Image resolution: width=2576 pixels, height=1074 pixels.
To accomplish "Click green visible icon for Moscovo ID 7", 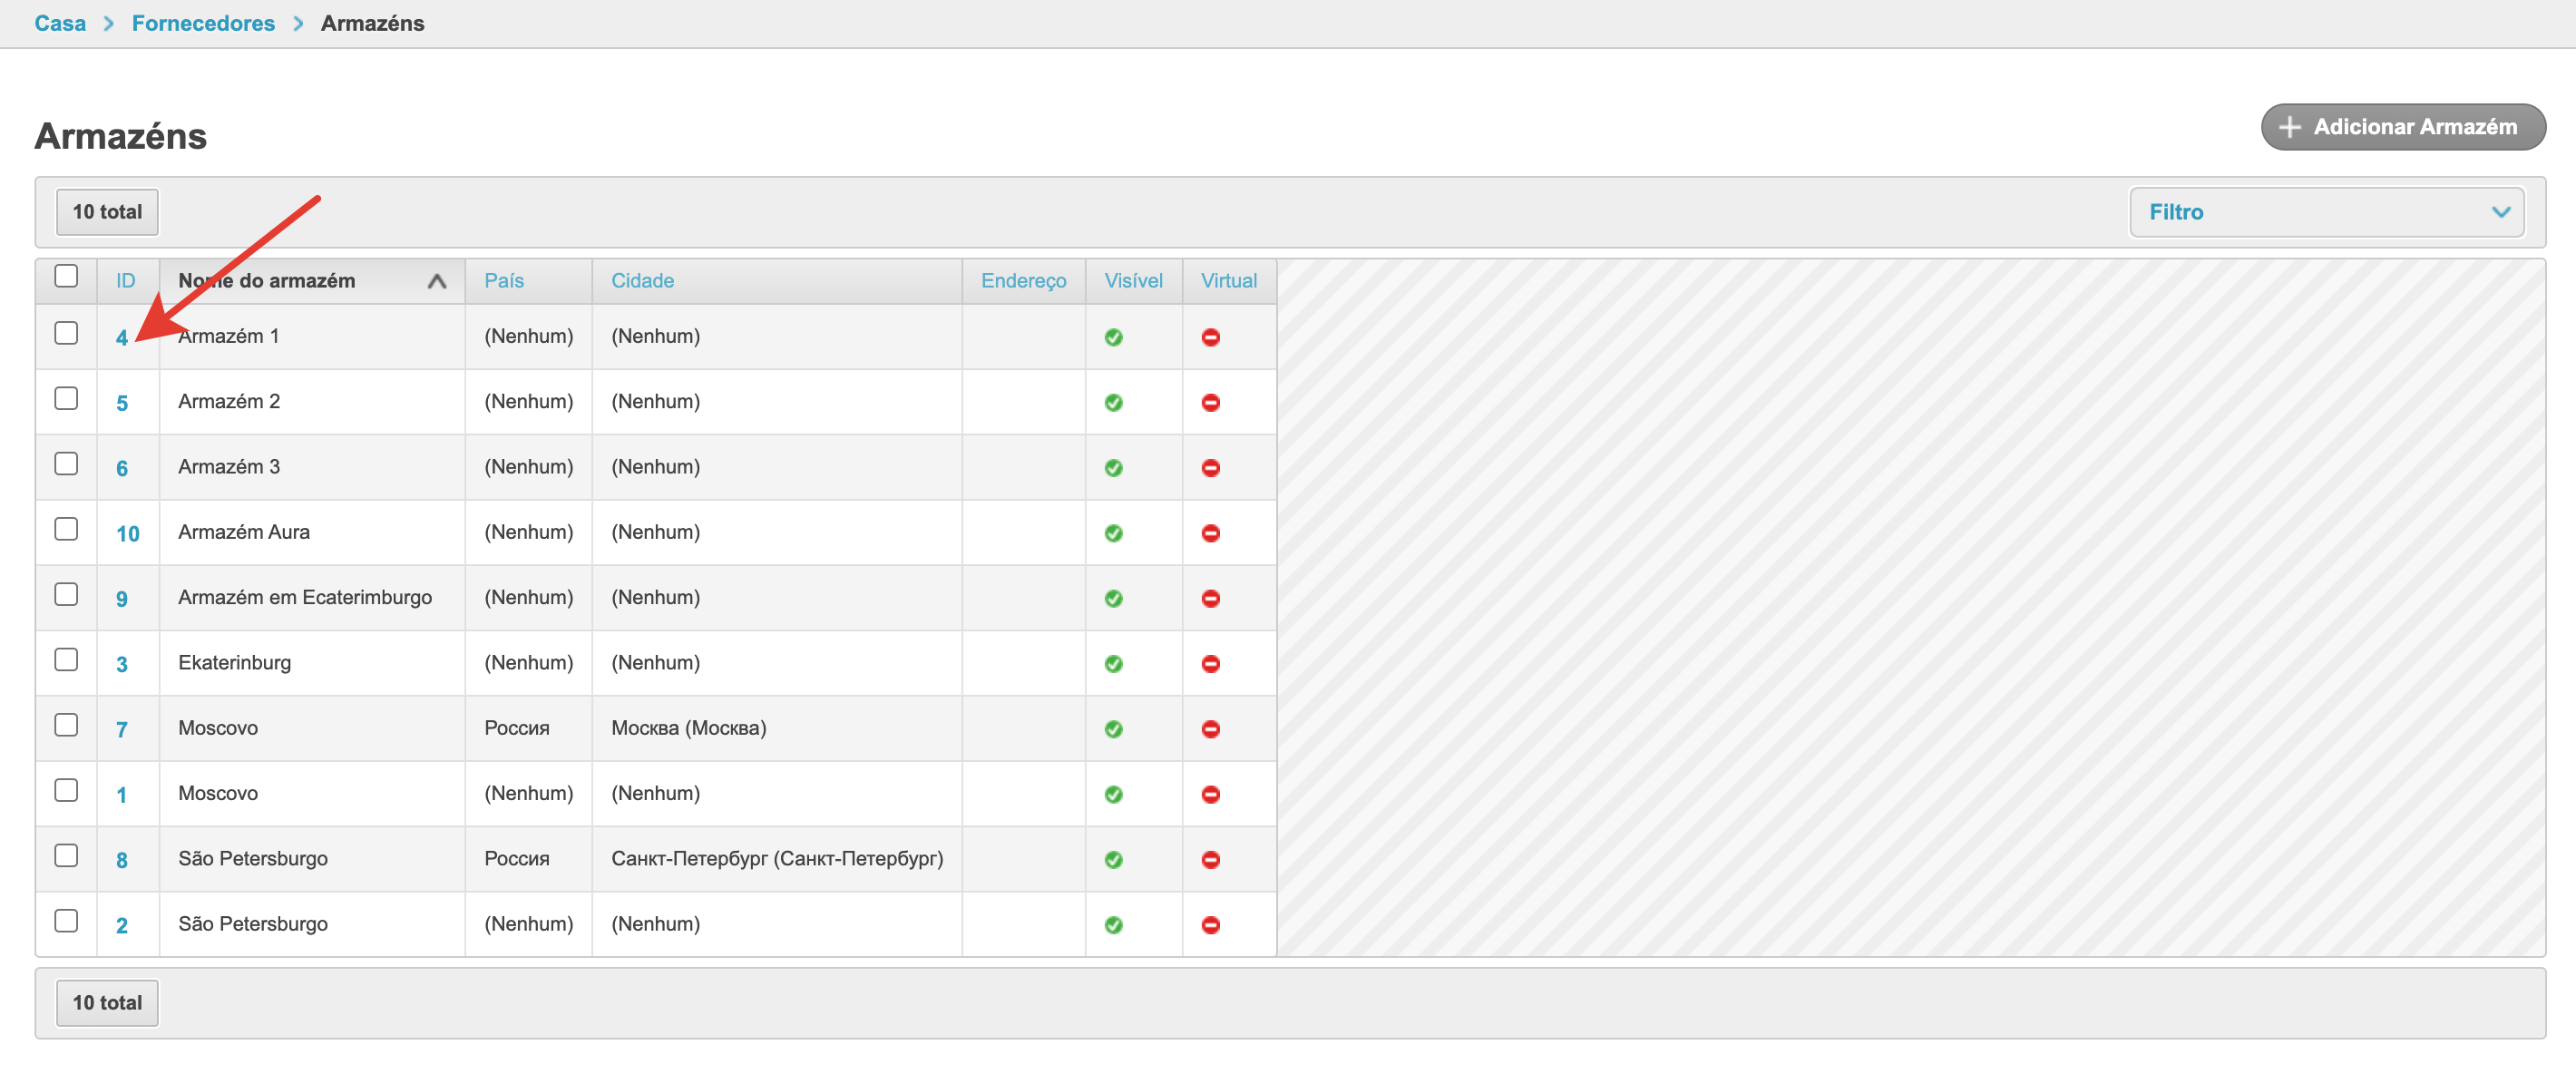I will pos(1113,729).
